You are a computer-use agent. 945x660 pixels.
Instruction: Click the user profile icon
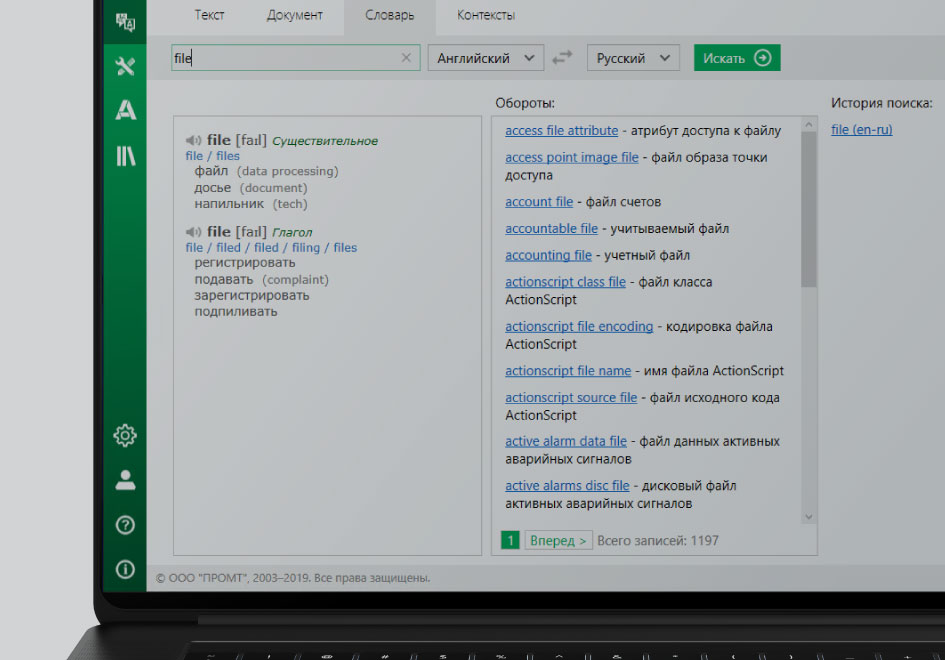point(125,480)
